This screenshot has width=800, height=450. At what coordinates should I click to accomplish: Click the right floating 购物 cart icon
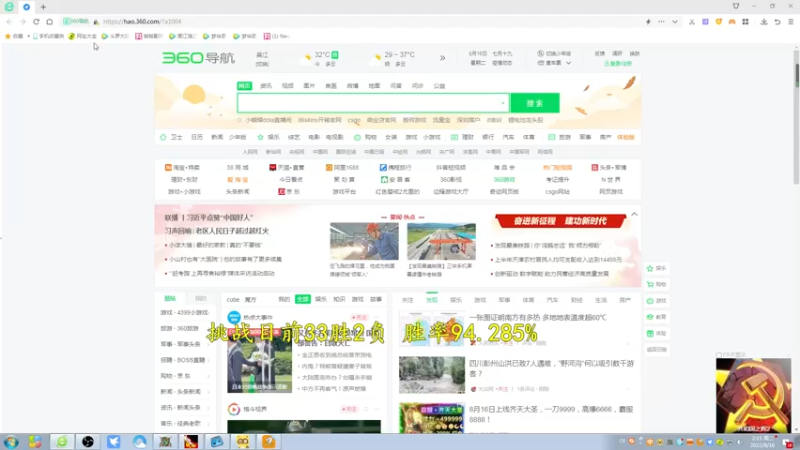point(650,285)
